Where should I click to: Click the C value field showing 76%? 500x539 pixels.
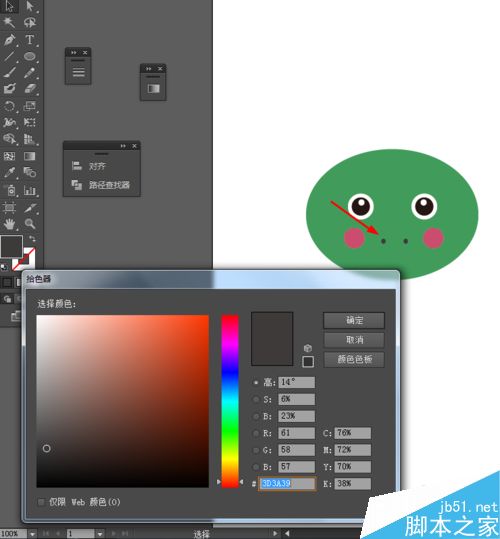pos(353,433)
